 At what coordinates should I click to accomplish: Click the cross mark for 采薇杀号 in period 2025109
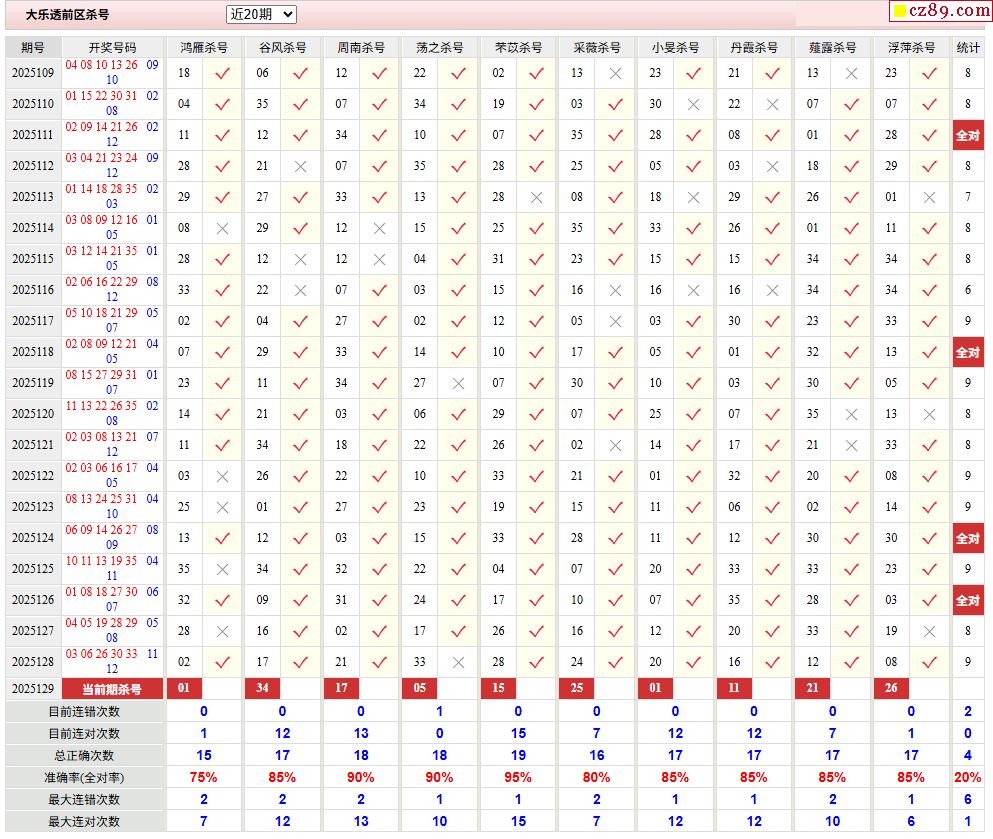pos(615,73)
